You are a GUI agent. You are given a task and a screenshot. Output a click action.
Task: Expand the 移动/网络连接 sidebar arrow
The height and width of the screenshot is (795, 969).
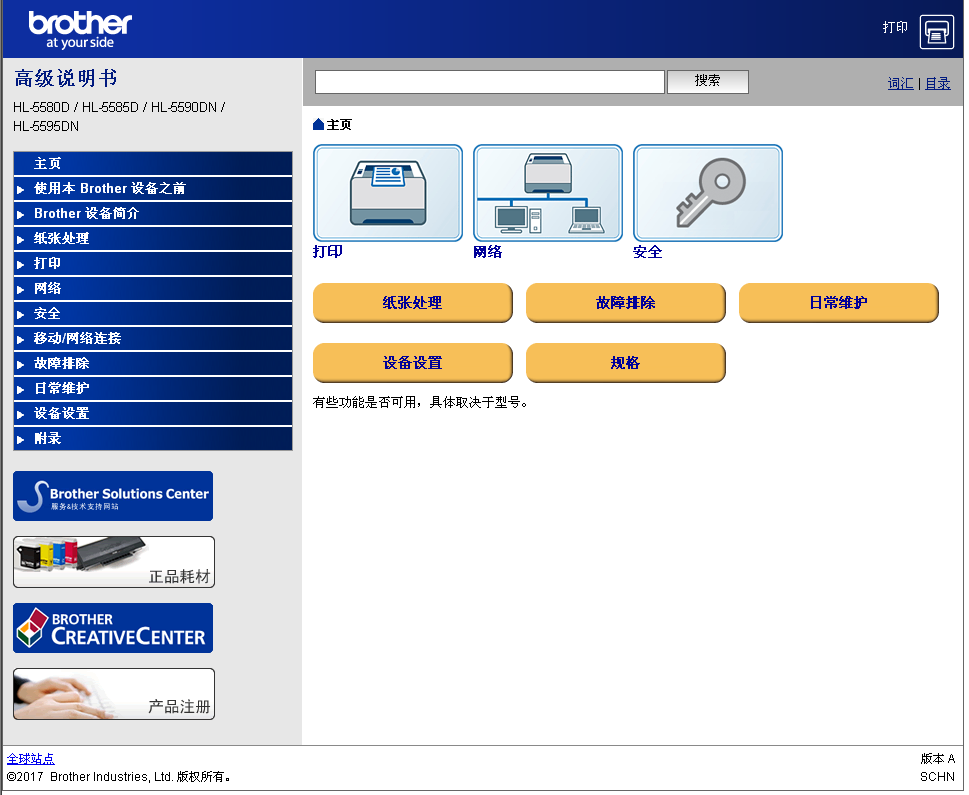[20, 339]
